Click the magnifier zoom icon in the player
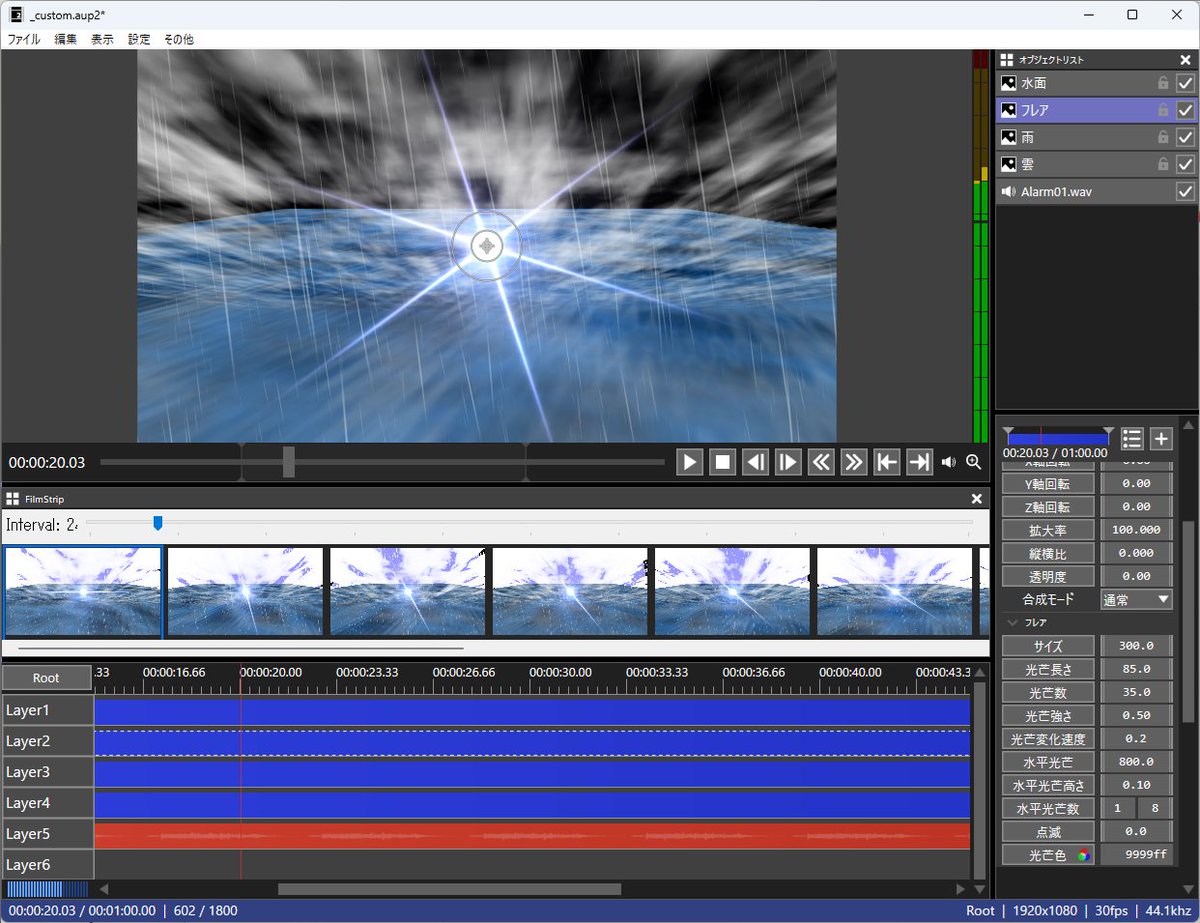 (x=973, y=462)
